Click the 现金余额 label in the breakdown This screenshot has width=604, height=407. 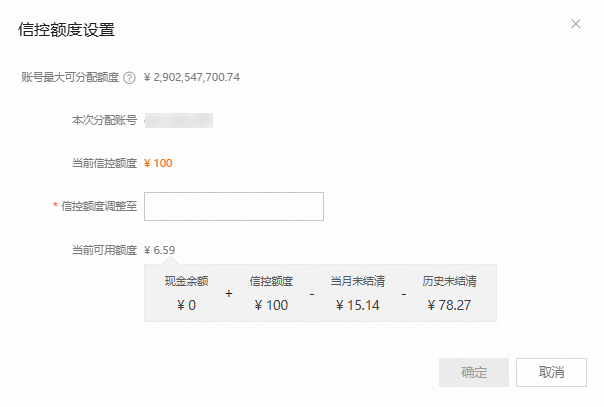coord(185,281)
